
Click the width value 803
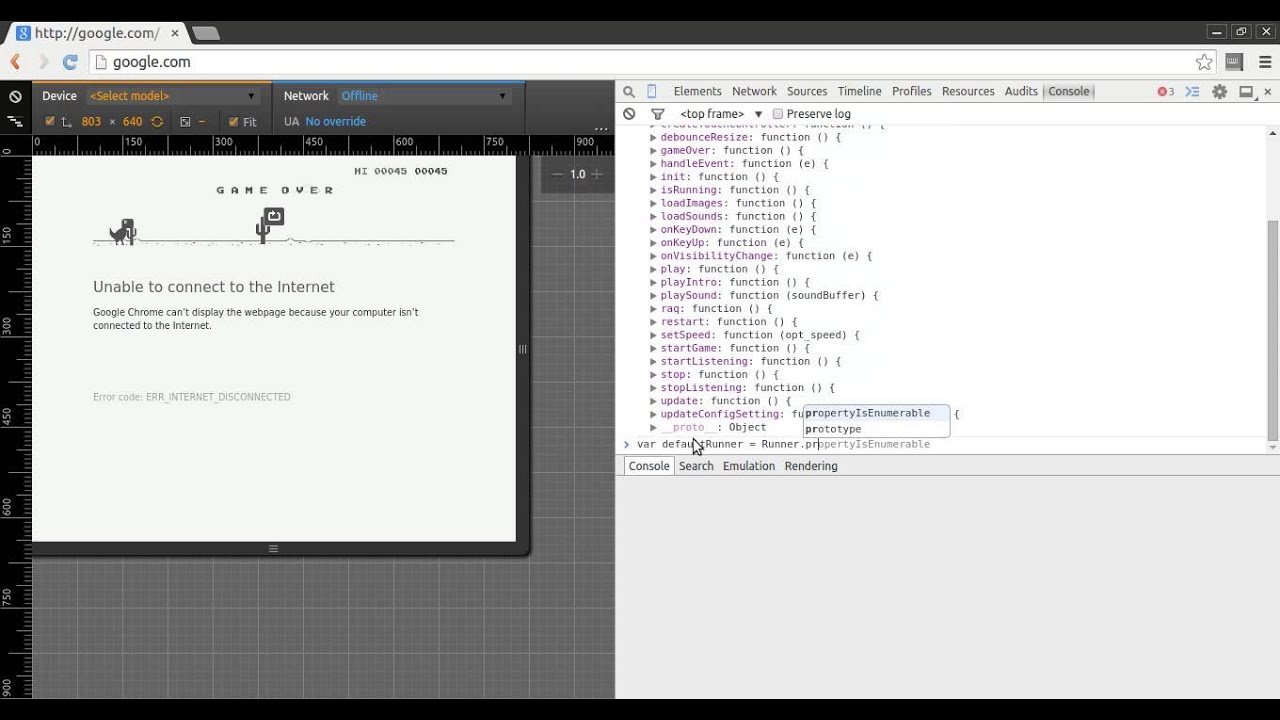91,122
